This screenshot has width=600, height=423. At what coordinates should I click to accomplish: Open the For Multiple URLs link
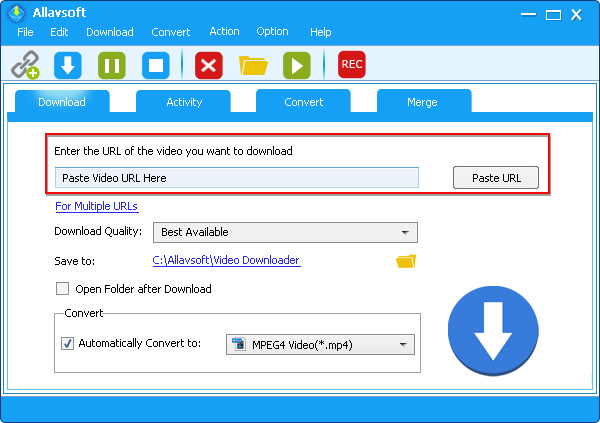tap(96, 206)
